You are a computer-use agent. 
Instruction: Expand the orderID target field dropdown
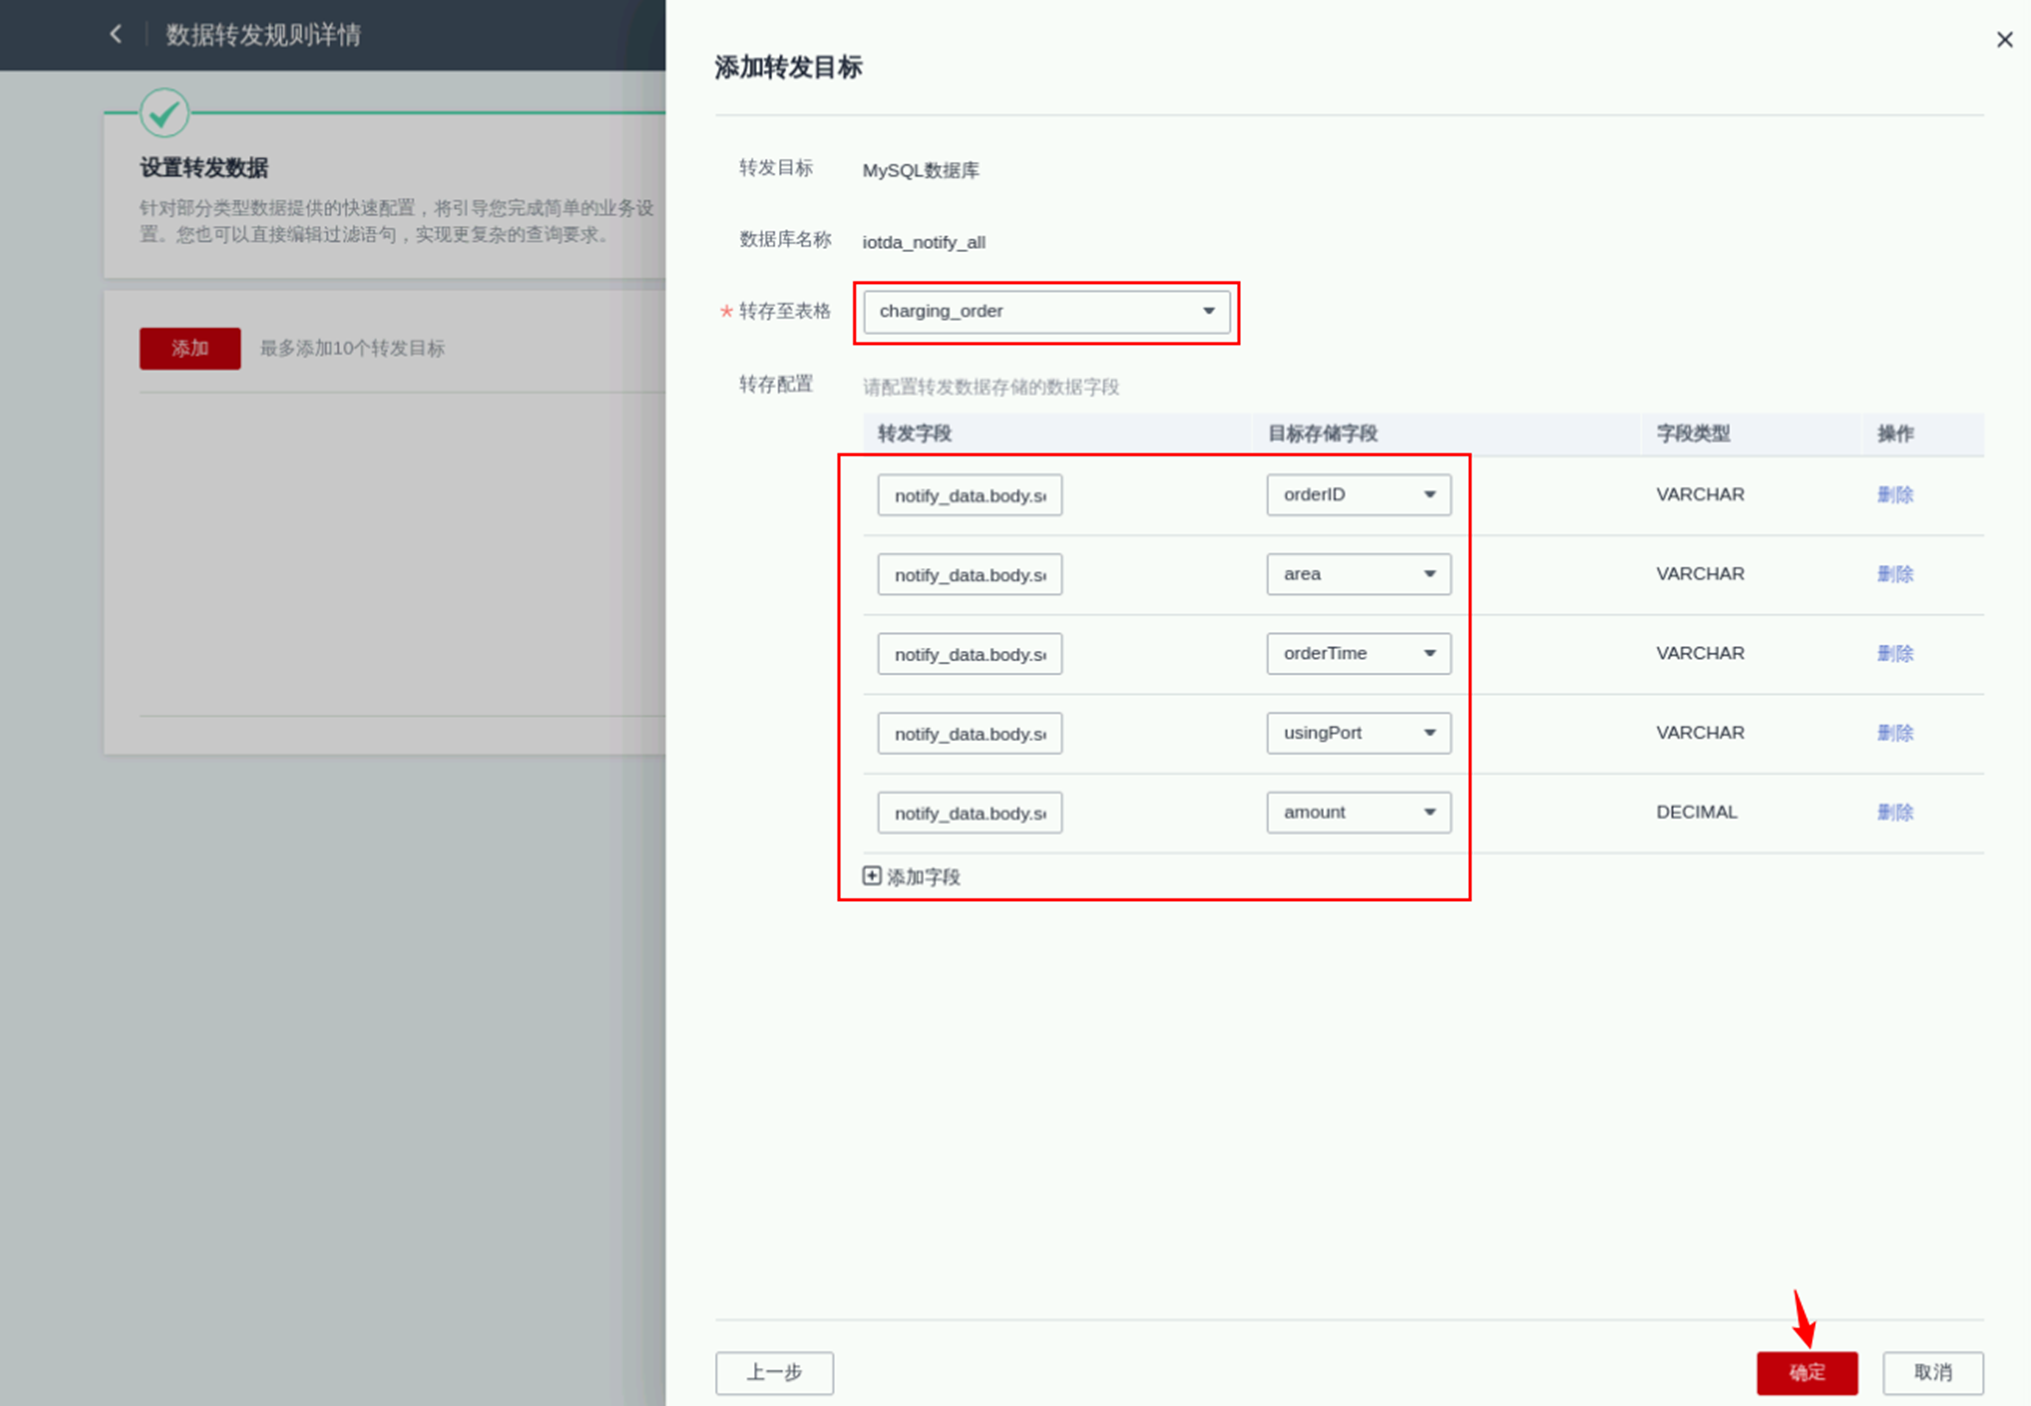[x=1358, y=495]
